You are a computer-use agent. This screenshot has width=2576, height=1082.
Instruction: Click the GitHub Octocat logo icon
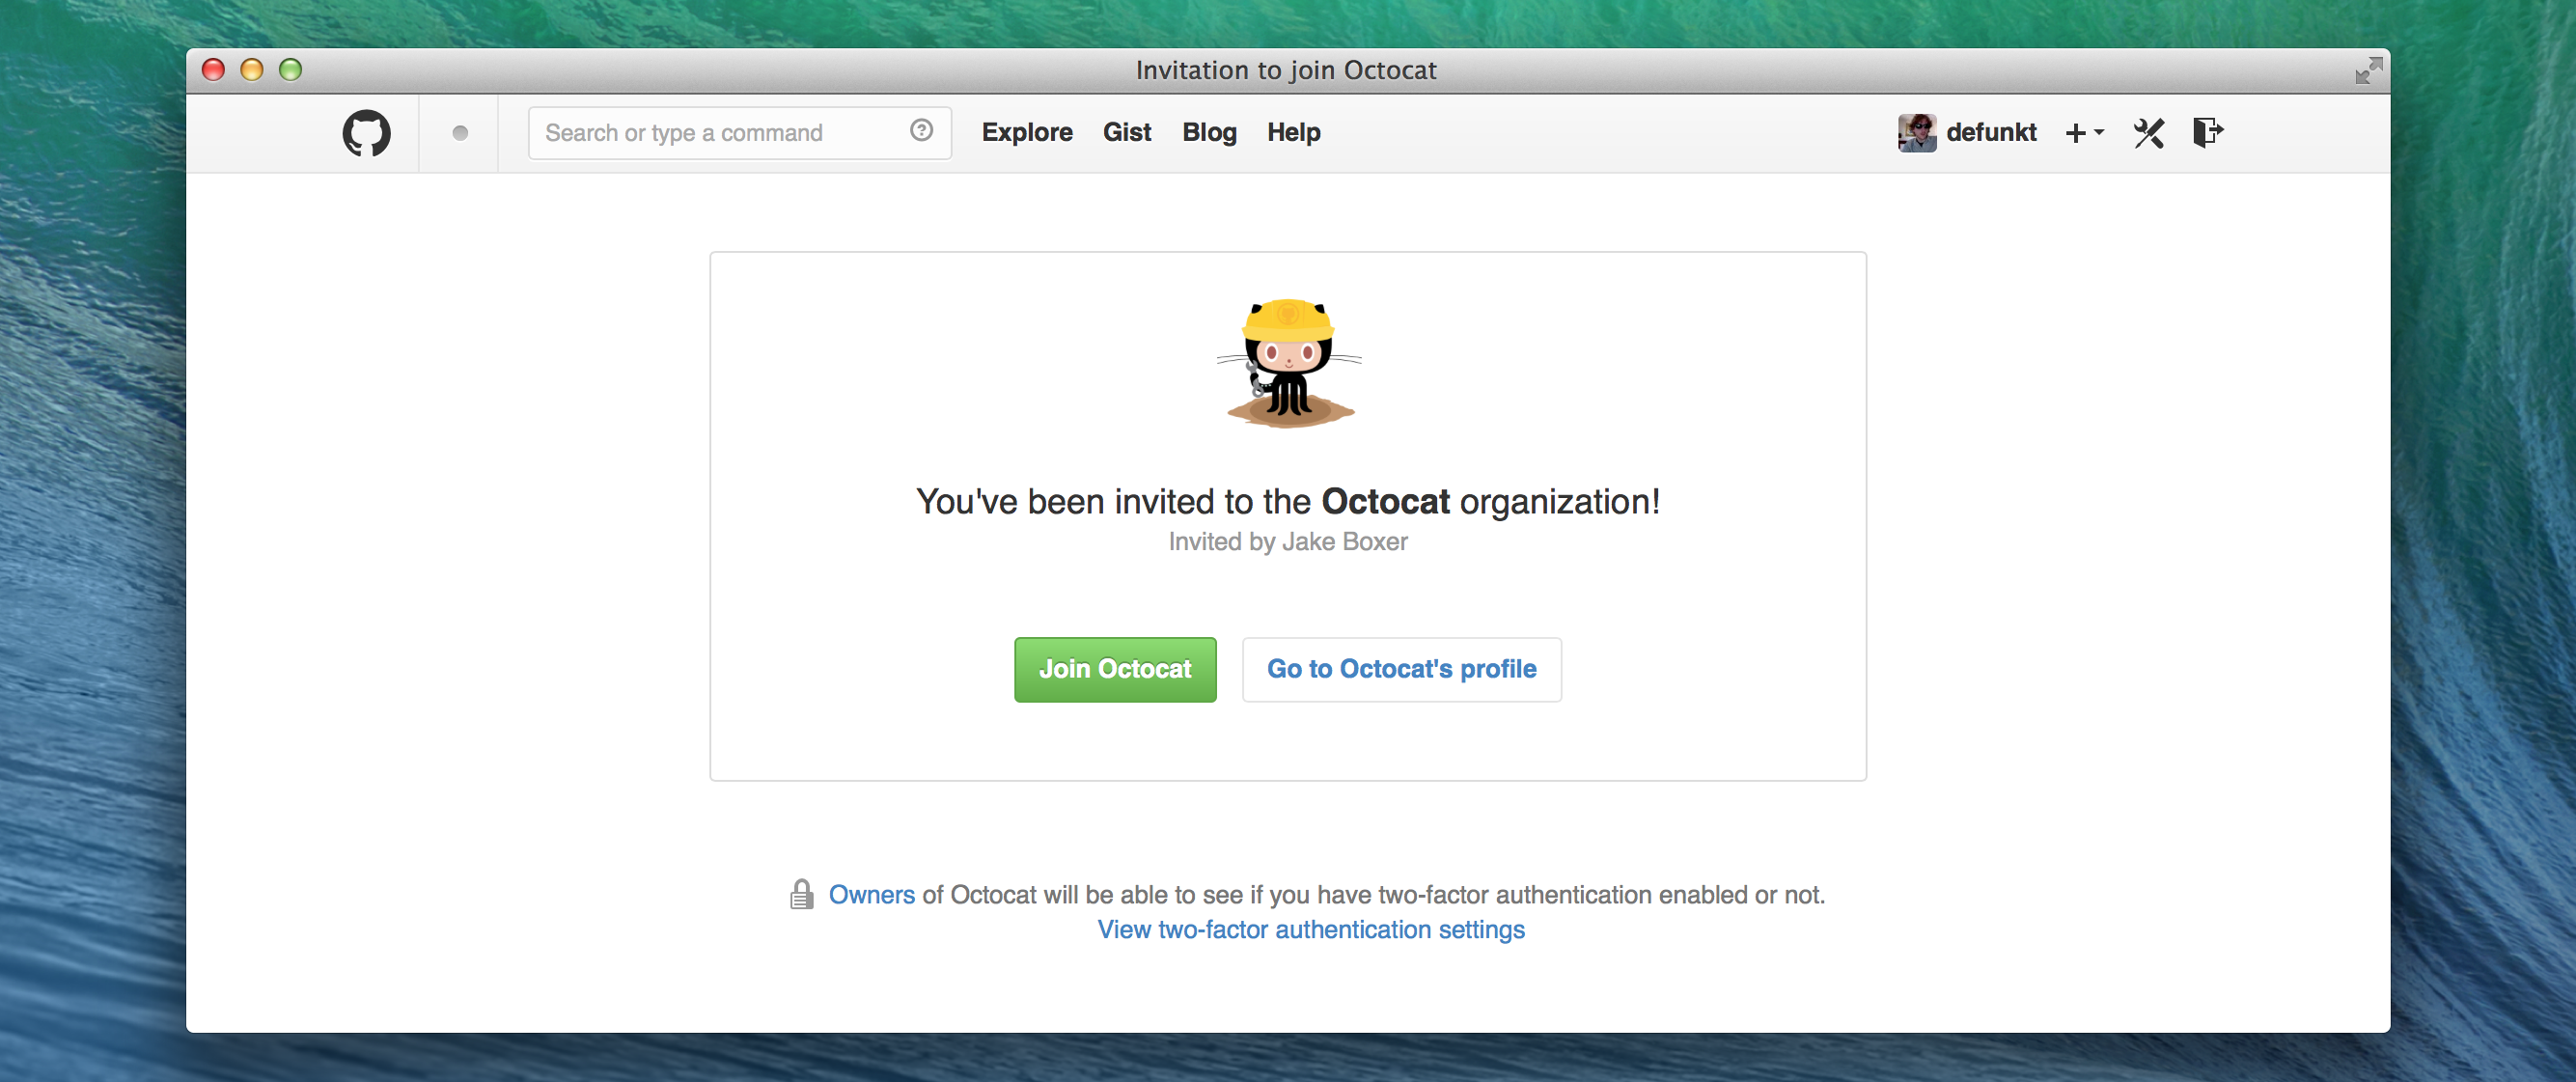[x=366, y=133]
